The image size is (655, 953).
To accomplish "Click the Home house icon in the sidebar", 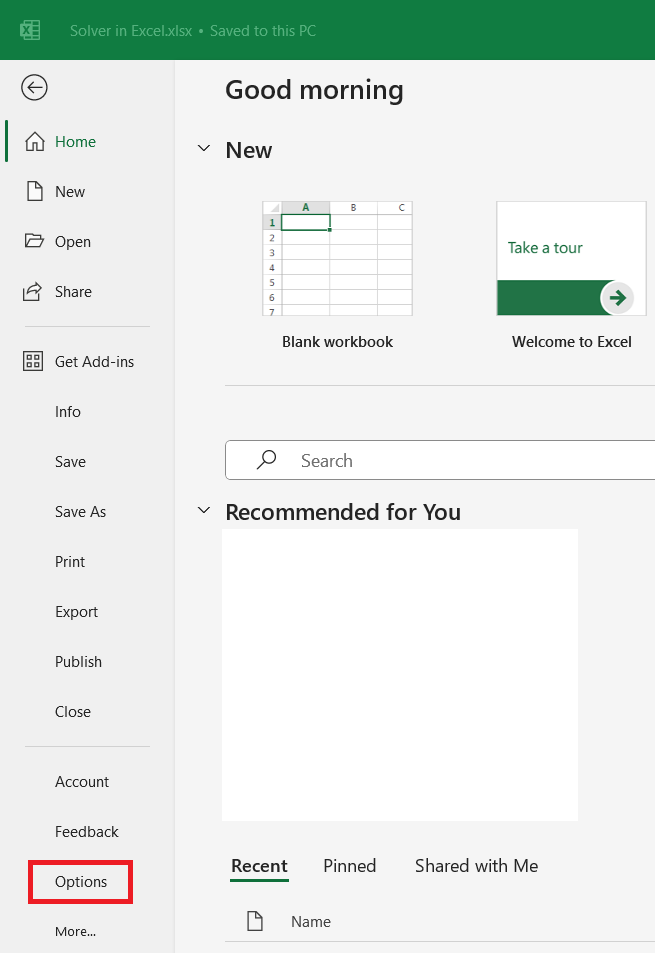I will click(35, 141).
